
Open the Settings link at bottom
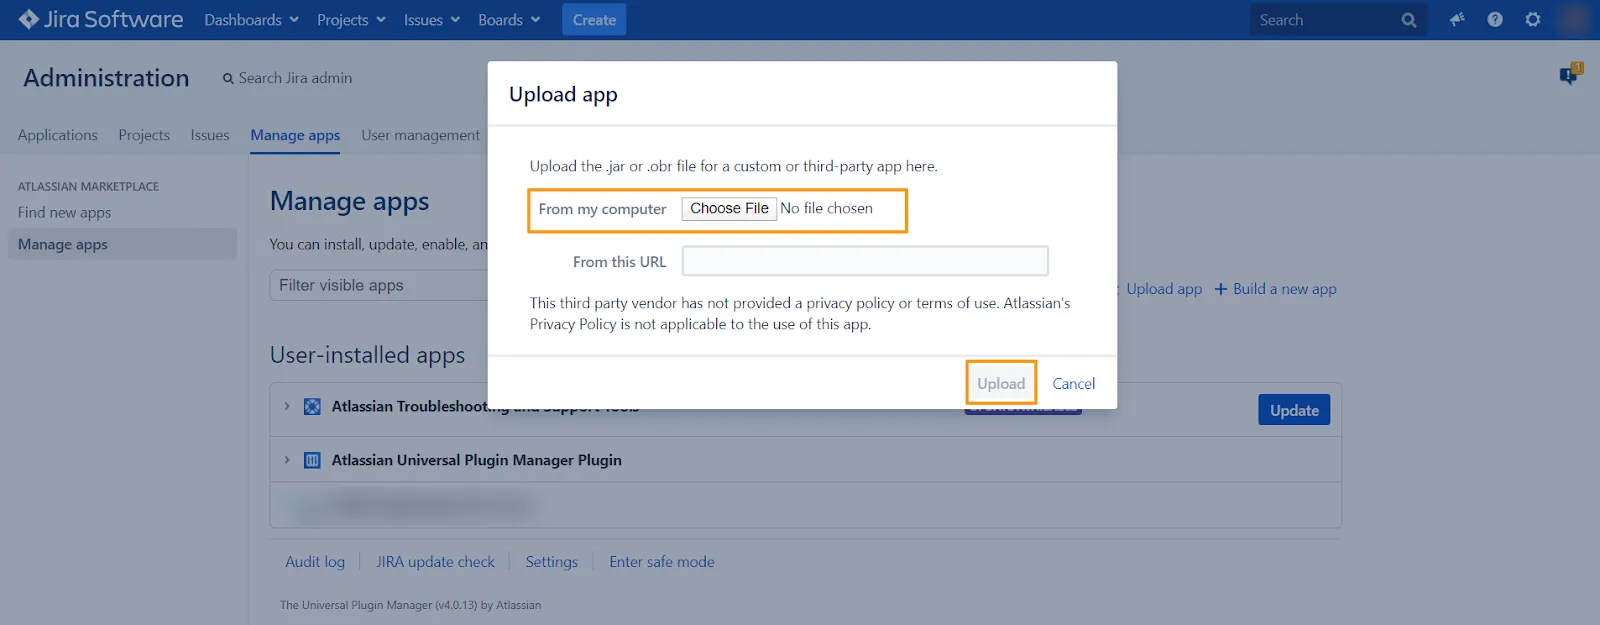pos(552,562)
